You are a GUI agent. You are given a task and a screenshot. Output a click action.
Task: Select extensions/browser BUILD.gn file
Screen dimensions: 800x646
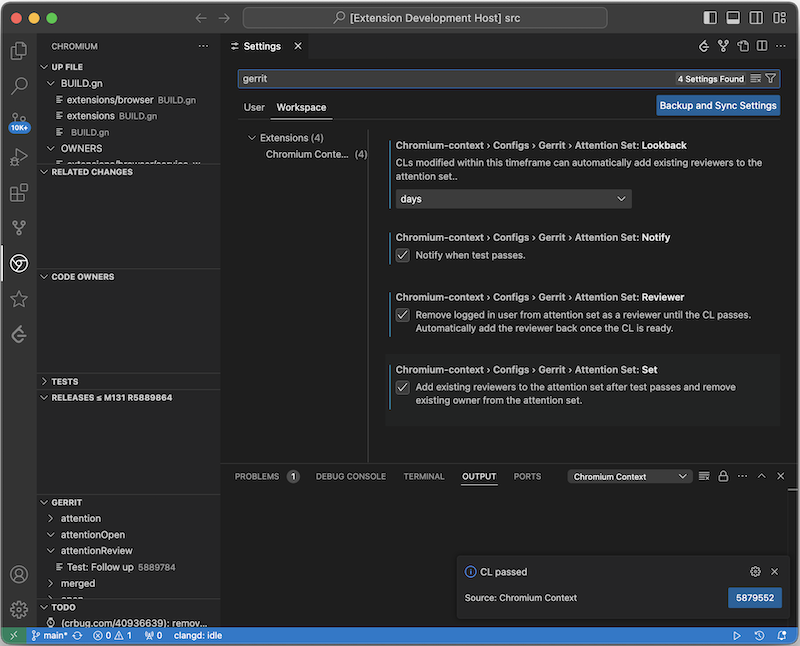tap(131, 100)
